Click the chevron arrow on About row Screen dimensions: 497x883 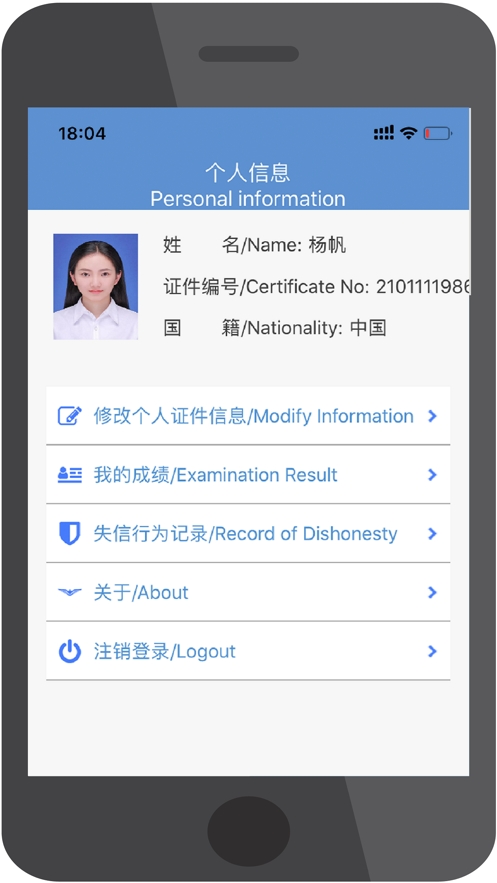(x=432, y=592)
